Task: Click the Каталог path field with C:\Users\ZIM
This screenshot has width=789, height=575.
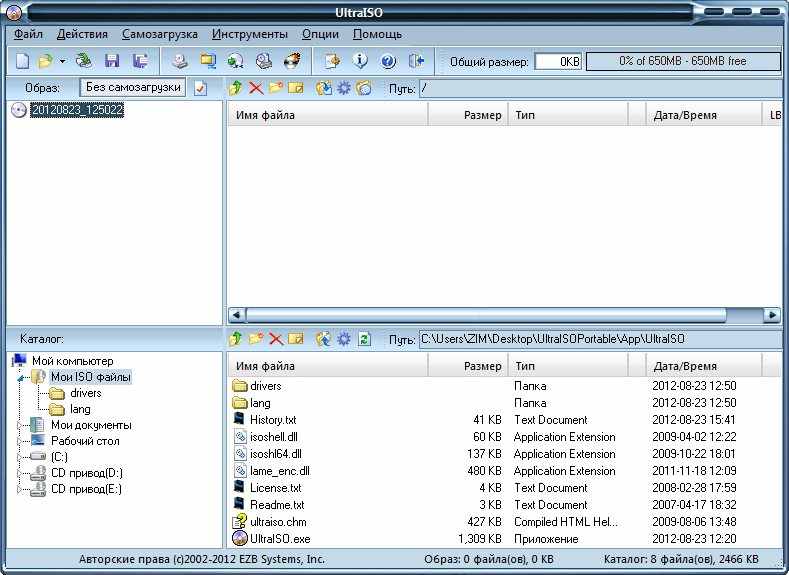Action: (600, 340)
